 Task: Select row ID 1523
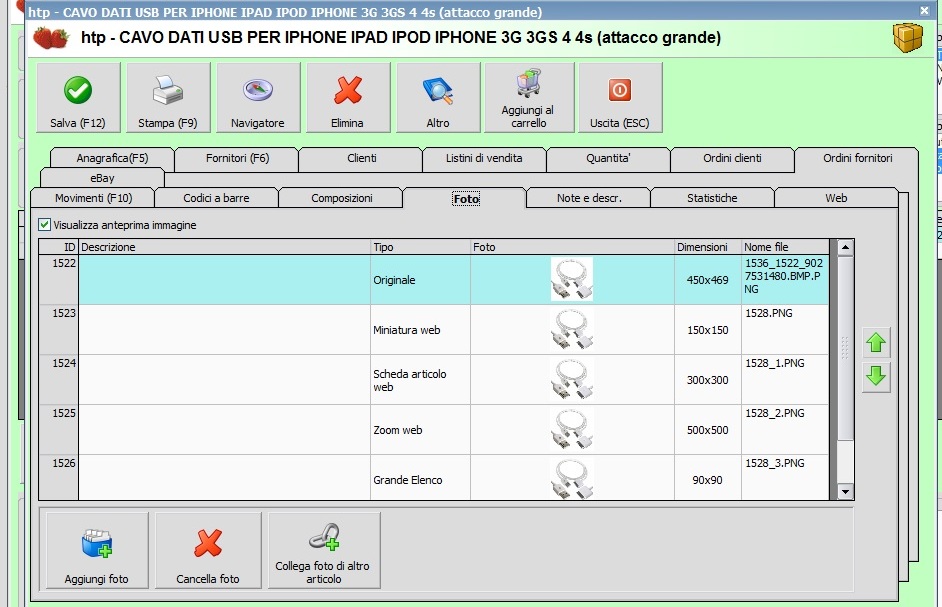tap(59, 329)
